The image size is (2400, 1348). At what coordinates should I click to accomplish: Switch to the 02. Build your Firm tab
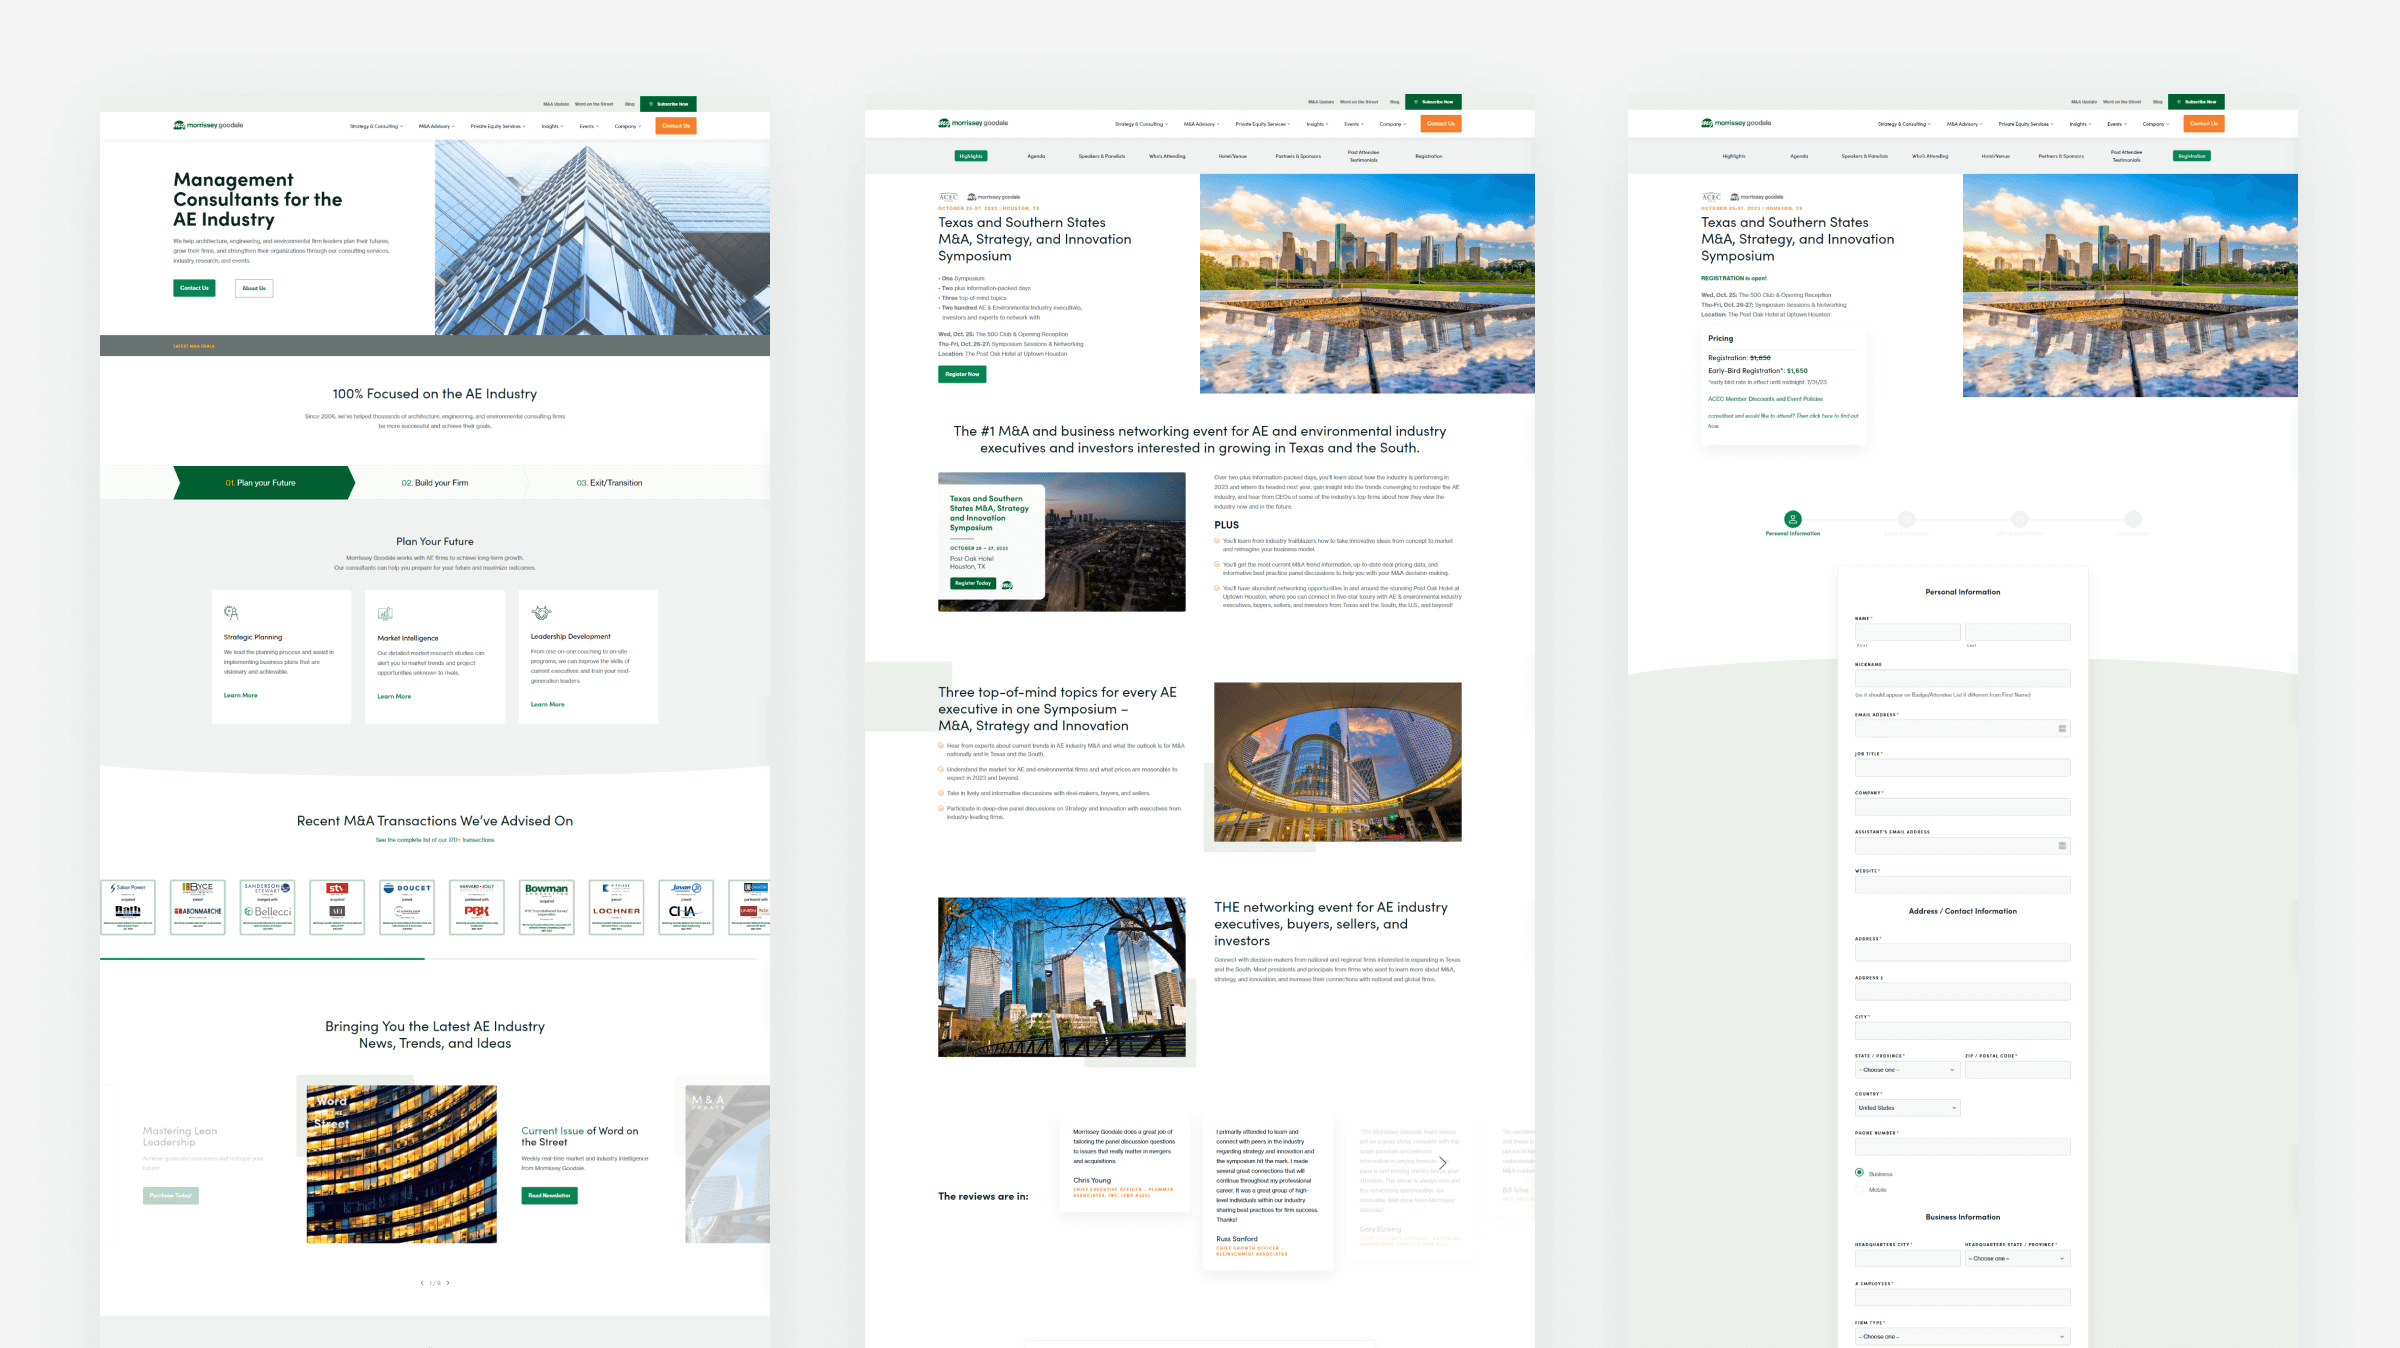[435, 483]
